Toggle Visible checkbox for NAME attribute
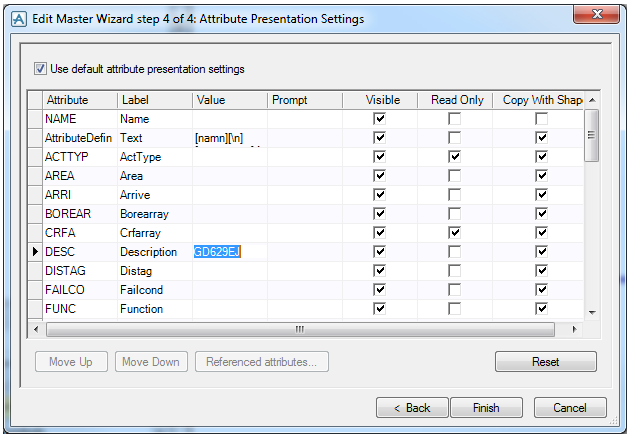The image size is (627, 437). tap(380, 119)
